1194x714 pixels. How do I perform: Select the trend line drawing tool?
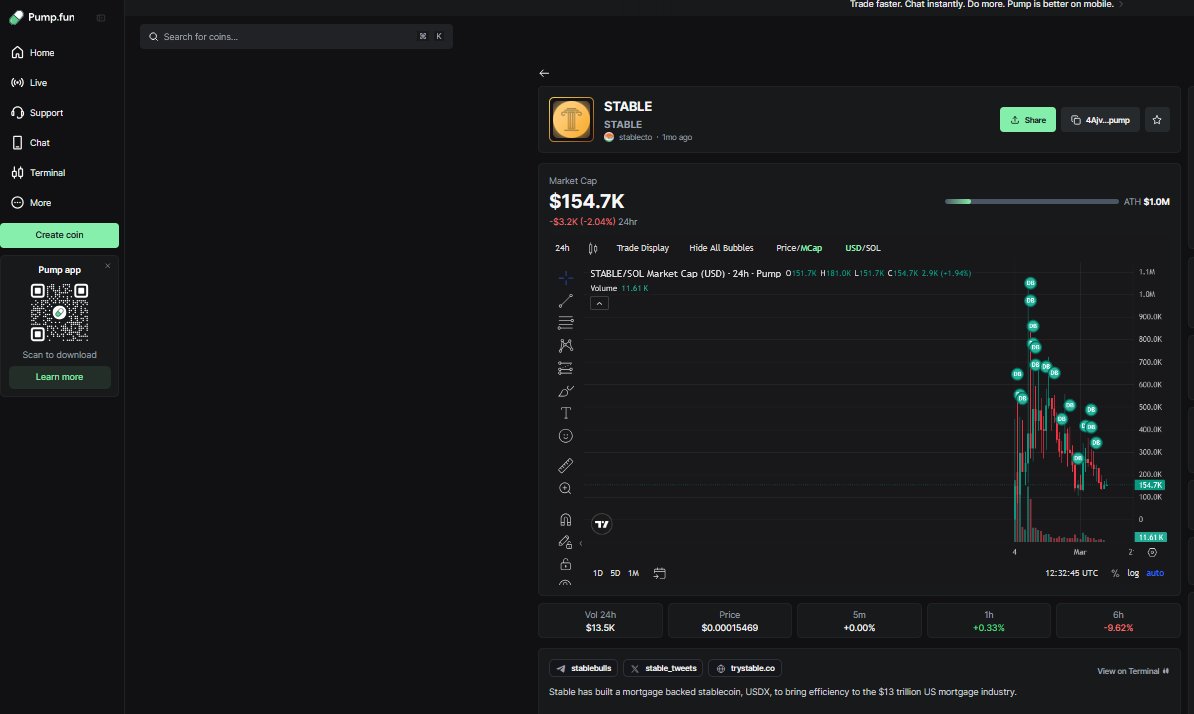click(565, 301)
